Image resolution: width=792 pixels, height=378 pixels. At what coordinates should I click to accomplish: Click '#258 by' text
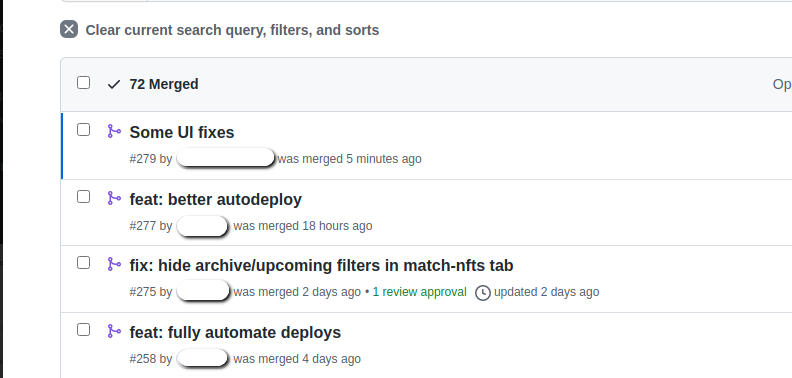point(151,359)
